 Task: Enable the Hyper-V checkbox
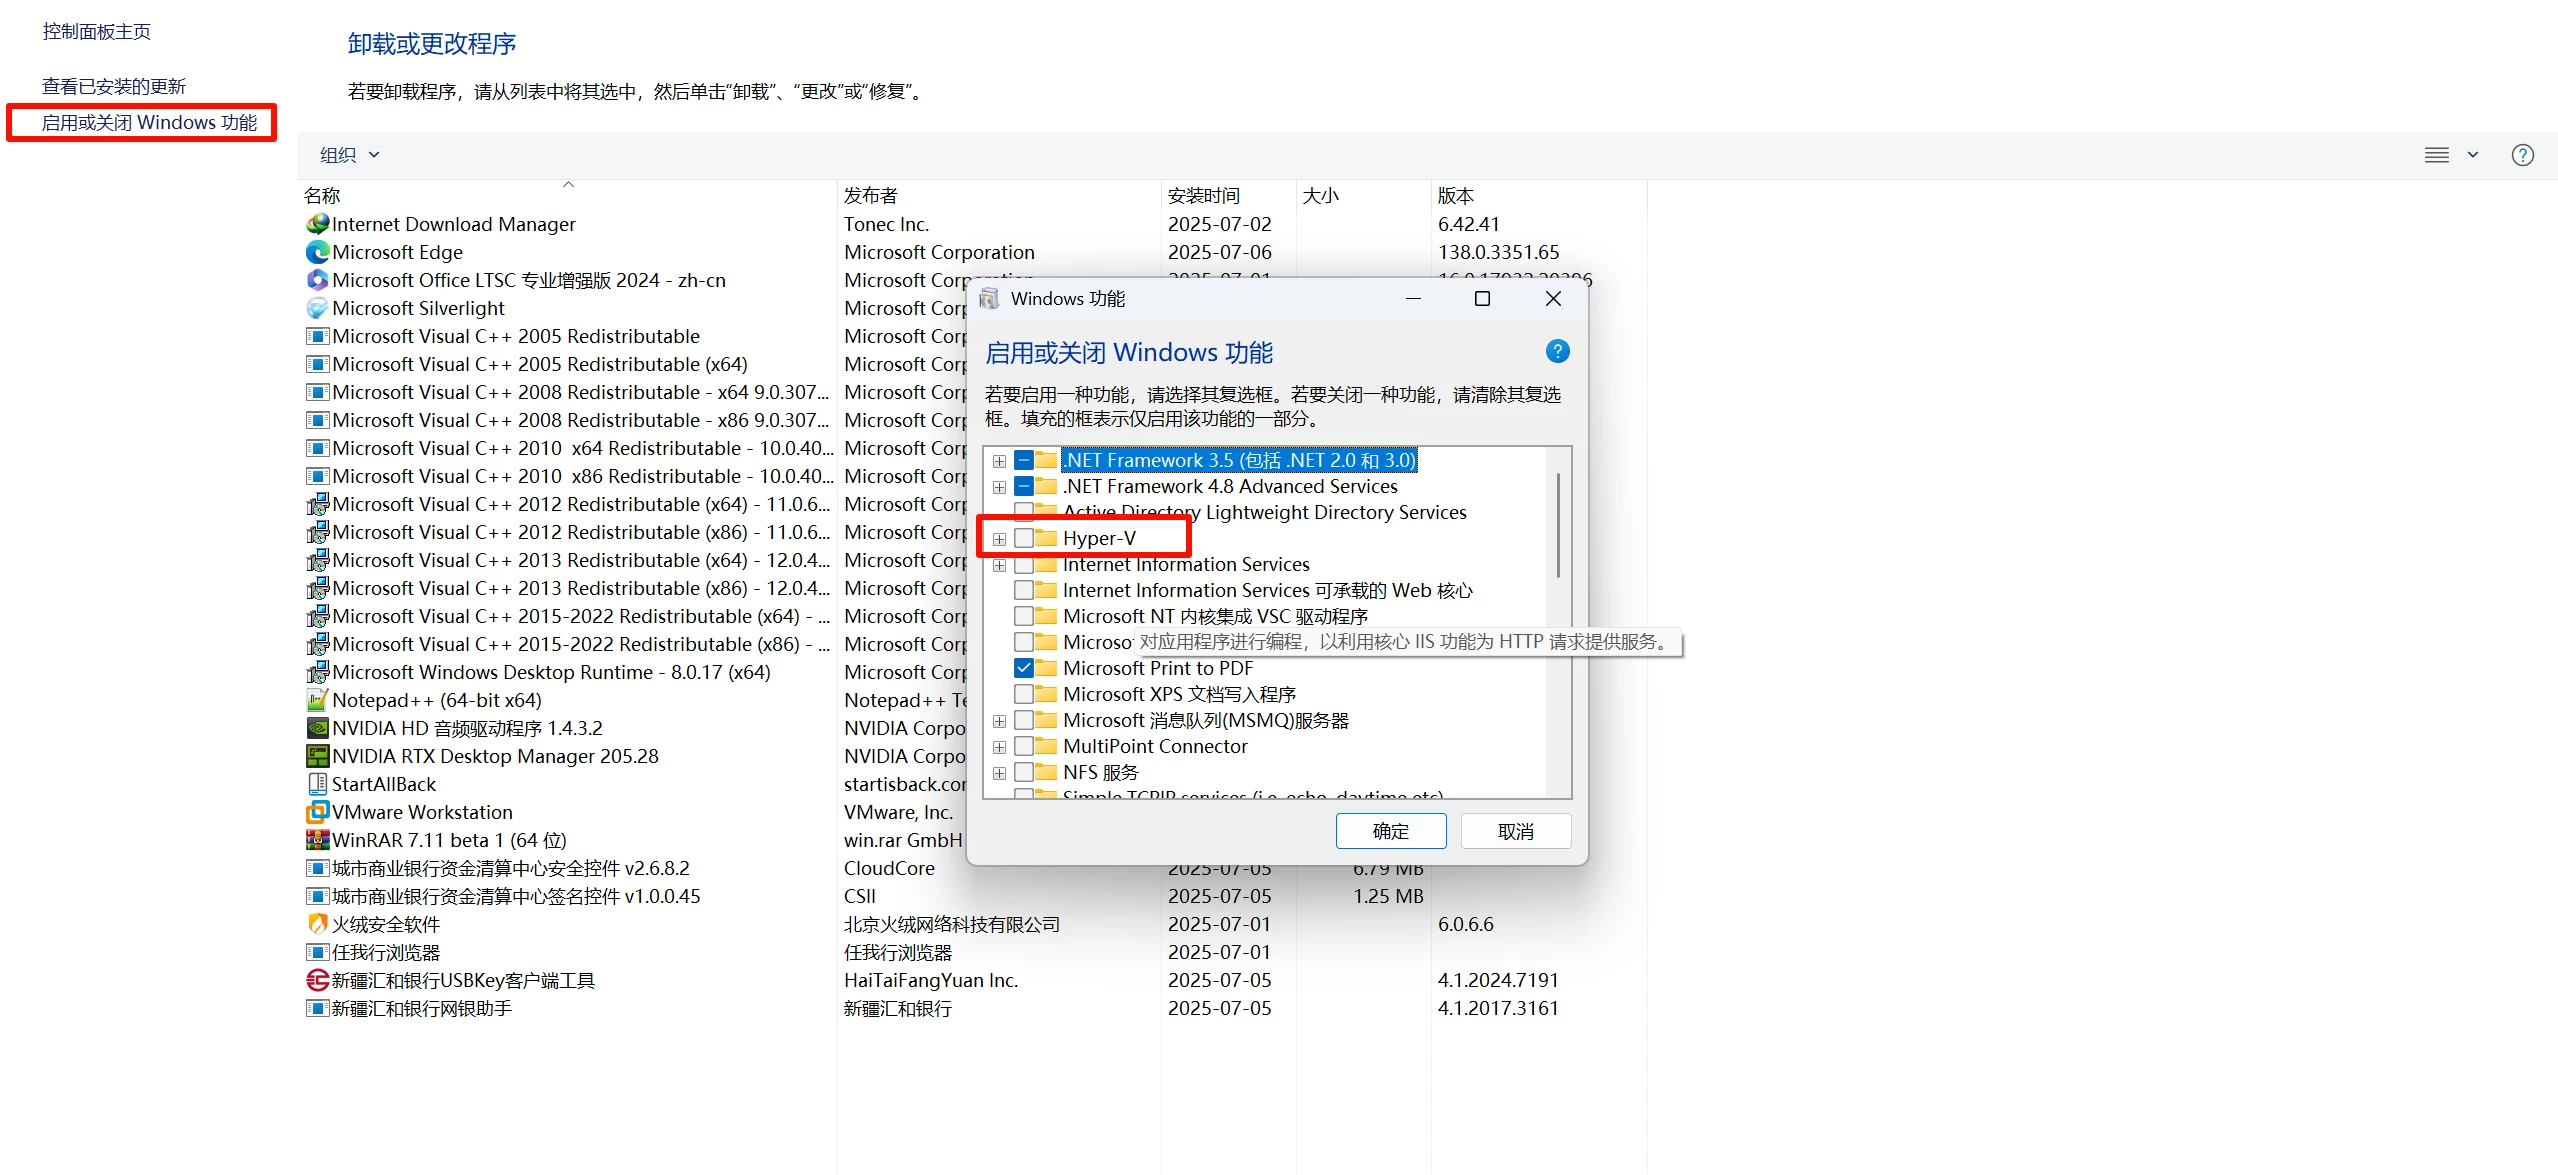click(x=1024, y=538)
